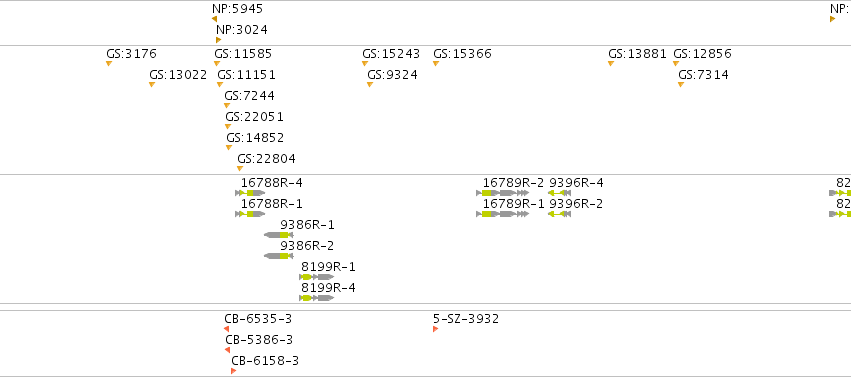Select the GS:14852 label
This screenshot has height=377, width=851.
255,138
